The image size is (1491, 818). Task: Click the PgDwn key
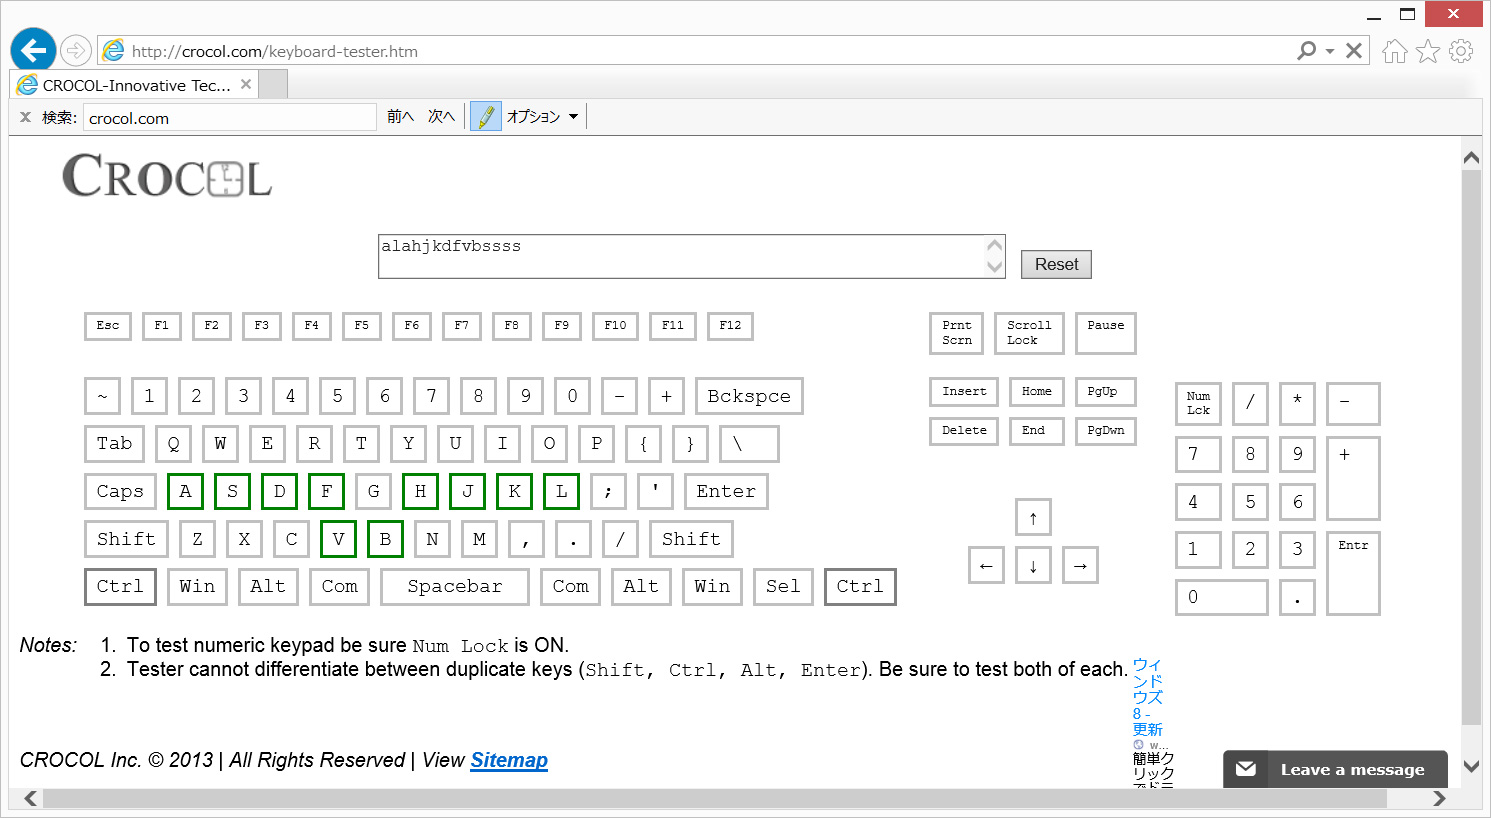[x=1106, y=431]
